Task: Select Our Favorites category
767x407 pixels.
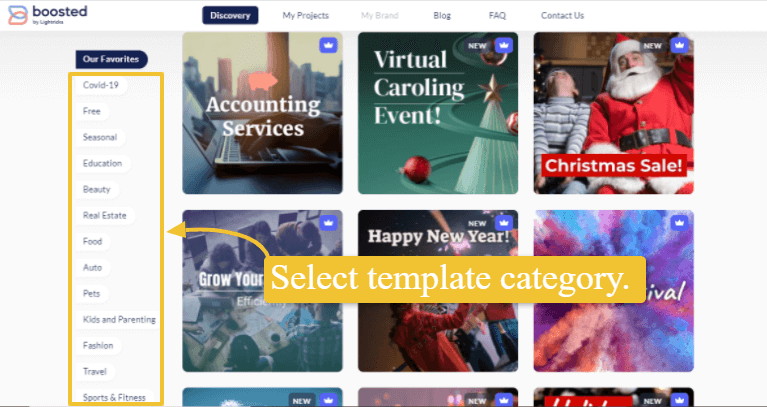Action: 112,59
